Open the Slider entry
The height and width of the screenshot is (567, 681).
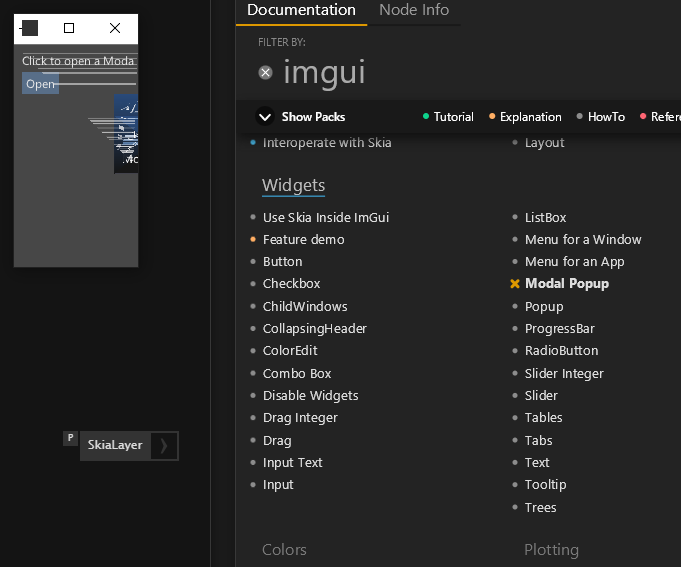point(541,396)
